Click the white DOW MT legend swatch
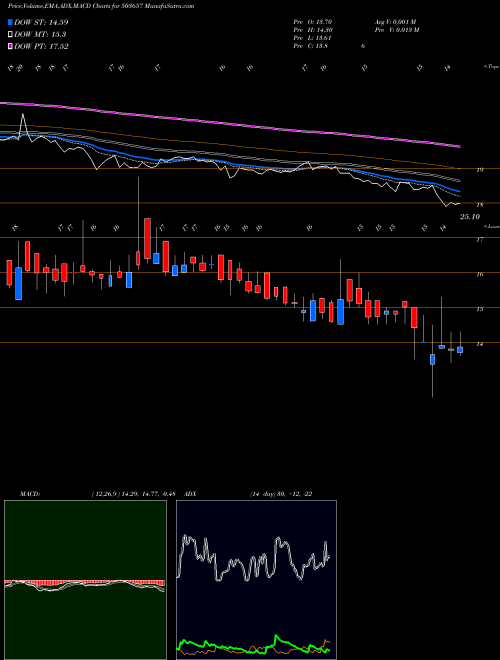Viewport: 500px width, 660px height. point(11,35)
